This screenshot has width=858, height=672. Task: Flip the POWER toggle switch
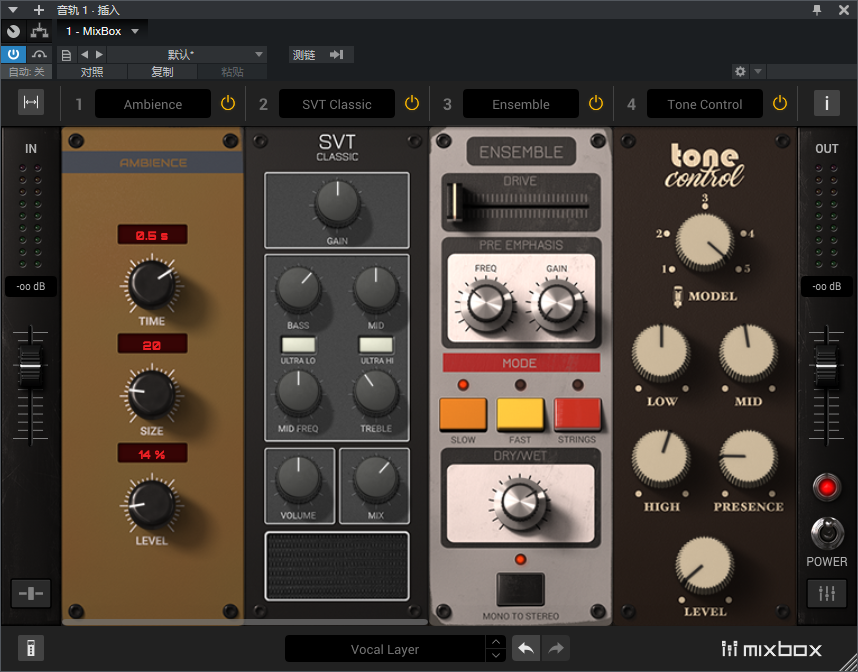(x=827, y=533)
